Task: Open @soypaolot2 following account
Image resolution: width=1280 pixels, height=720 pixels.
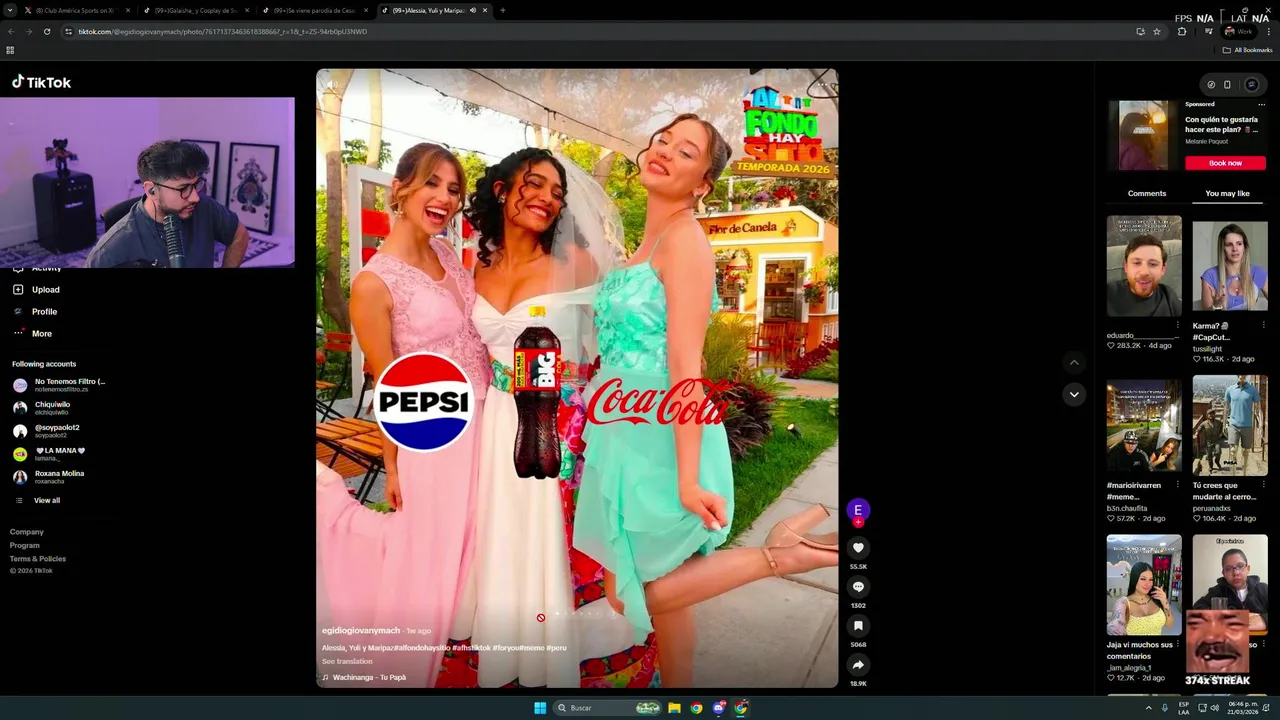Action: click(x=46, y=431)
